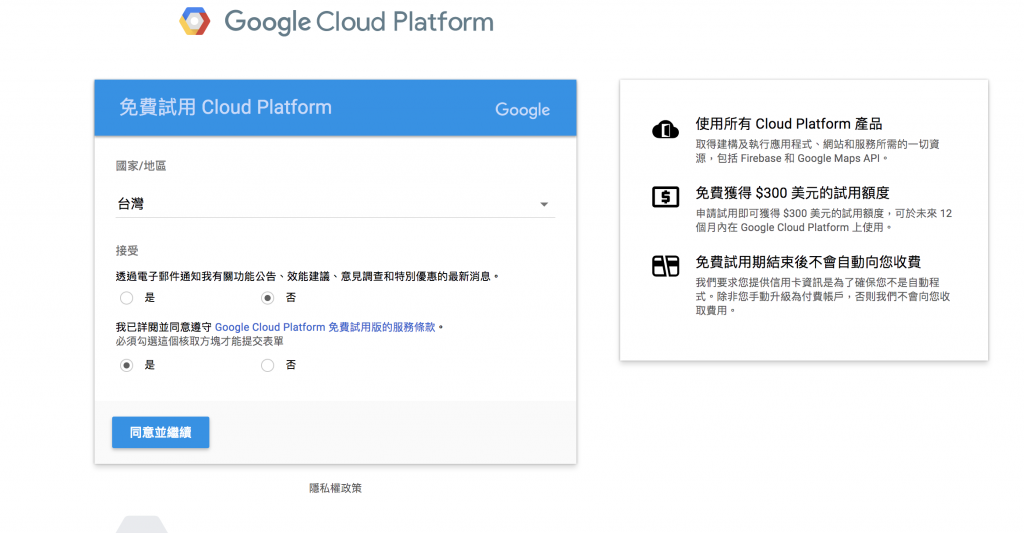Click the Google Cloud Platform title text
The width and height of the screenshot is (1024, 533).
pos(359,22)
